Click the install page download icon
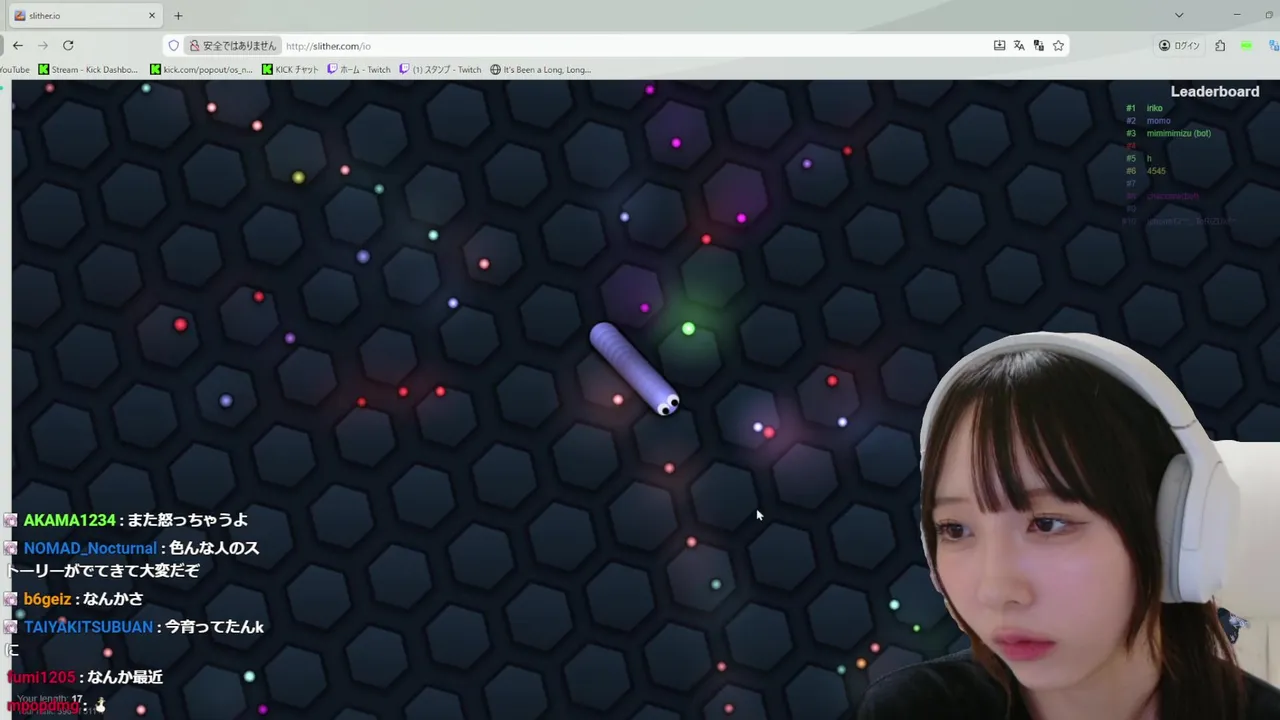Image resolution: width=1280 pixels, height=720 pixels. click(x=999, y=45)
